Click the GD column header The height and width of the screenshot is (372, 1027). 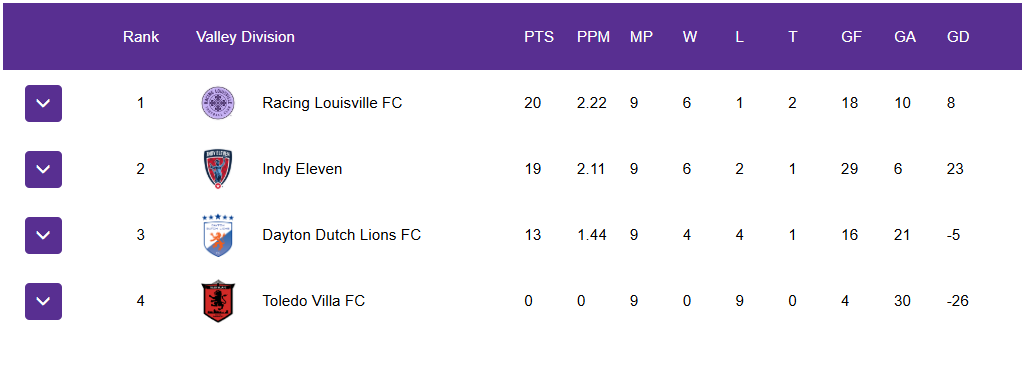pos(958,37)
